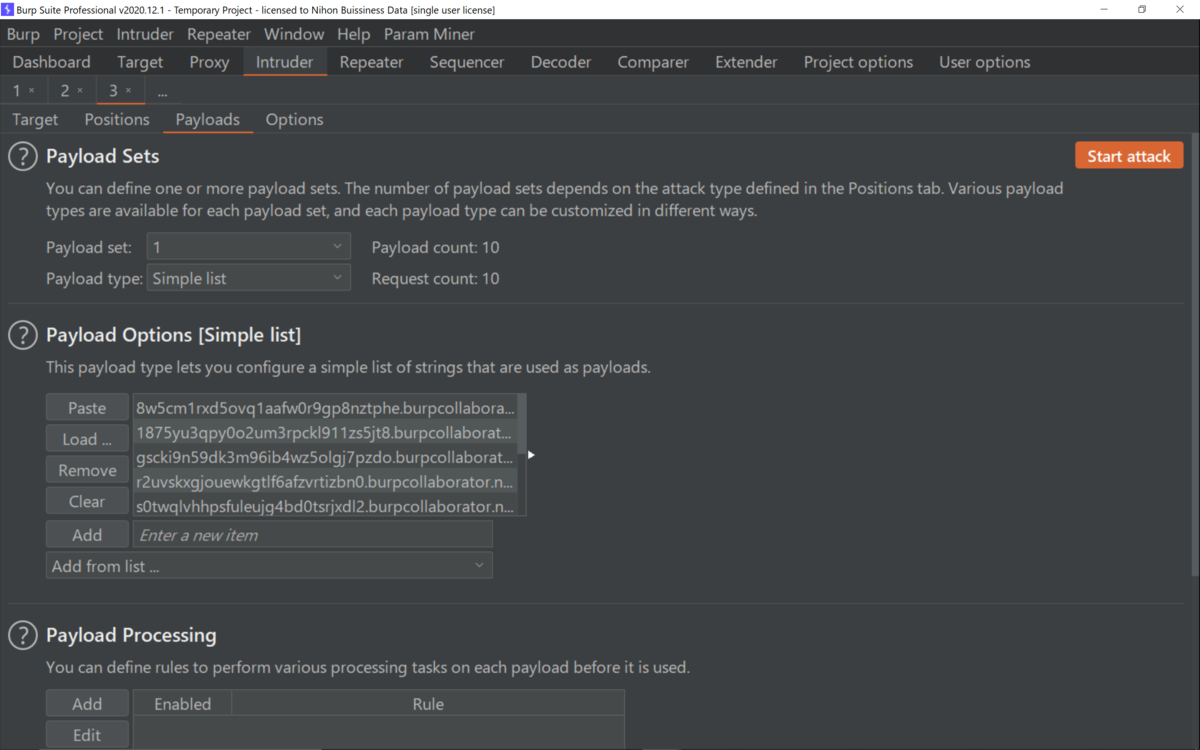Open the Options sub-tab
Image resolution: width=1200 pixels, height=750 pixels.
[x=294, y=119]
